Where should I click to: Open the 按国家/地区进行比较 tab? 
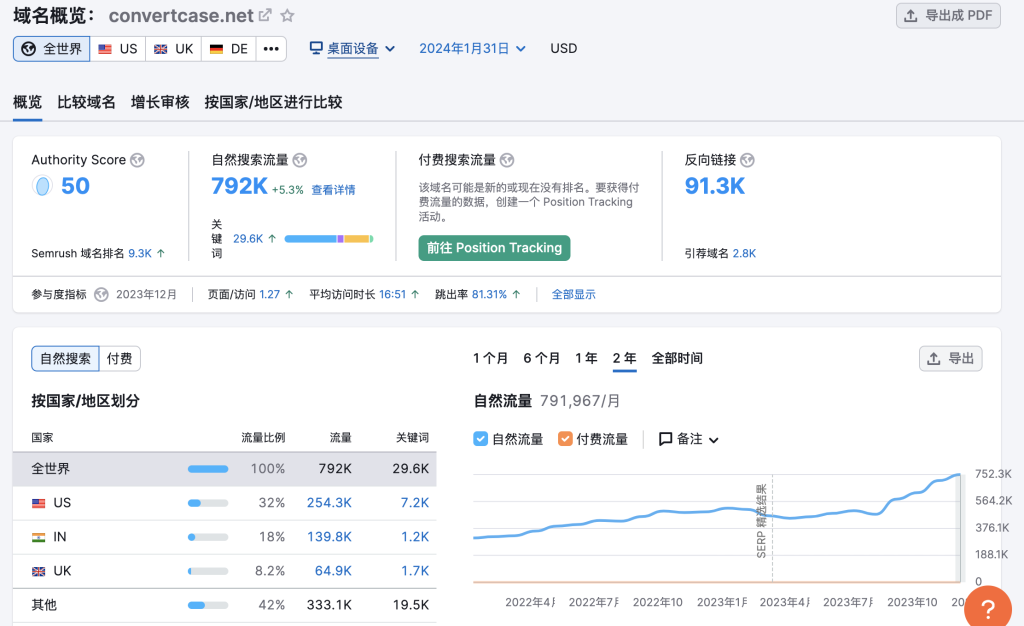273,102
